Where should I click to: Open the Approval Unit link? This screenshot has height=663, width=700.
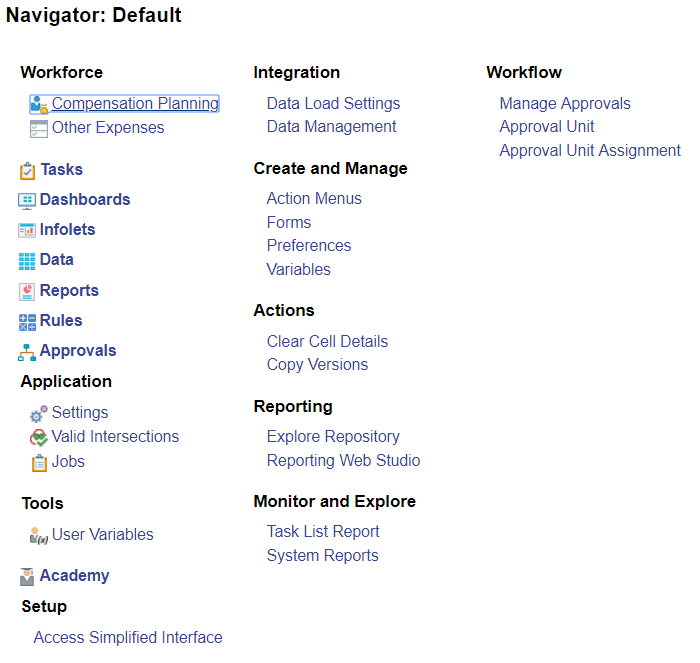click(547, 127)
